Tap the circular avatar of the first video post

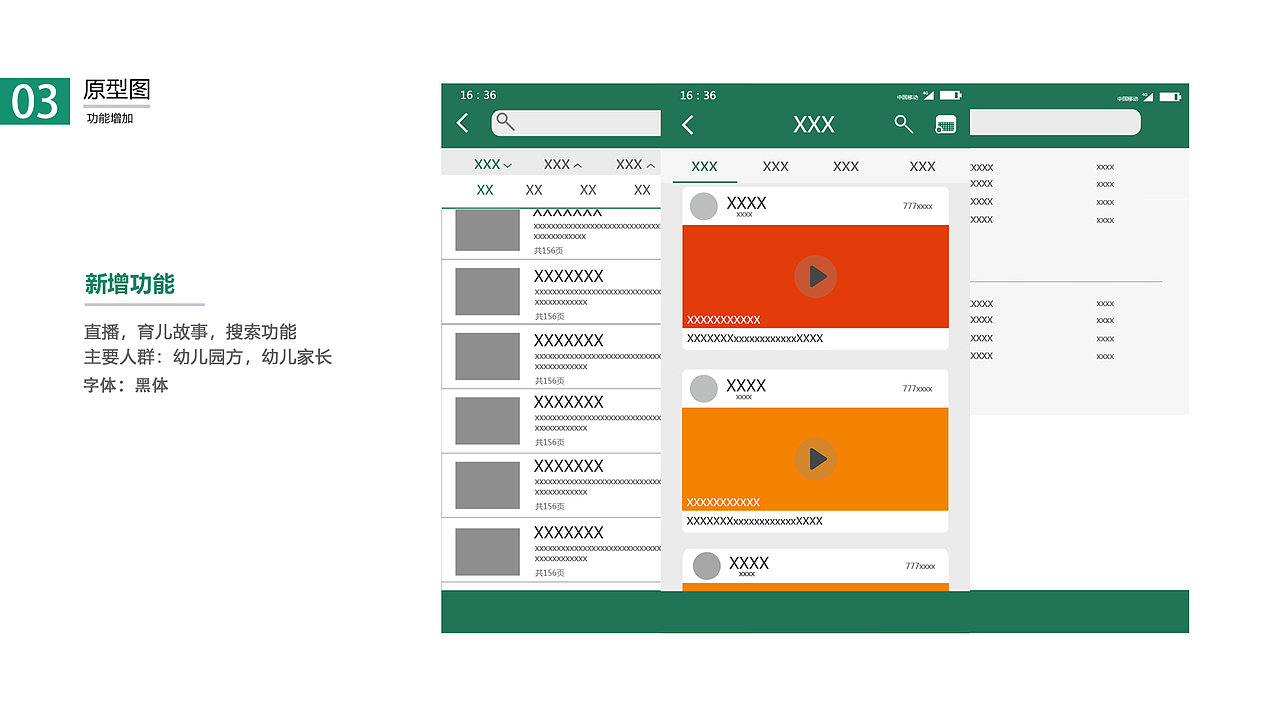704,205
